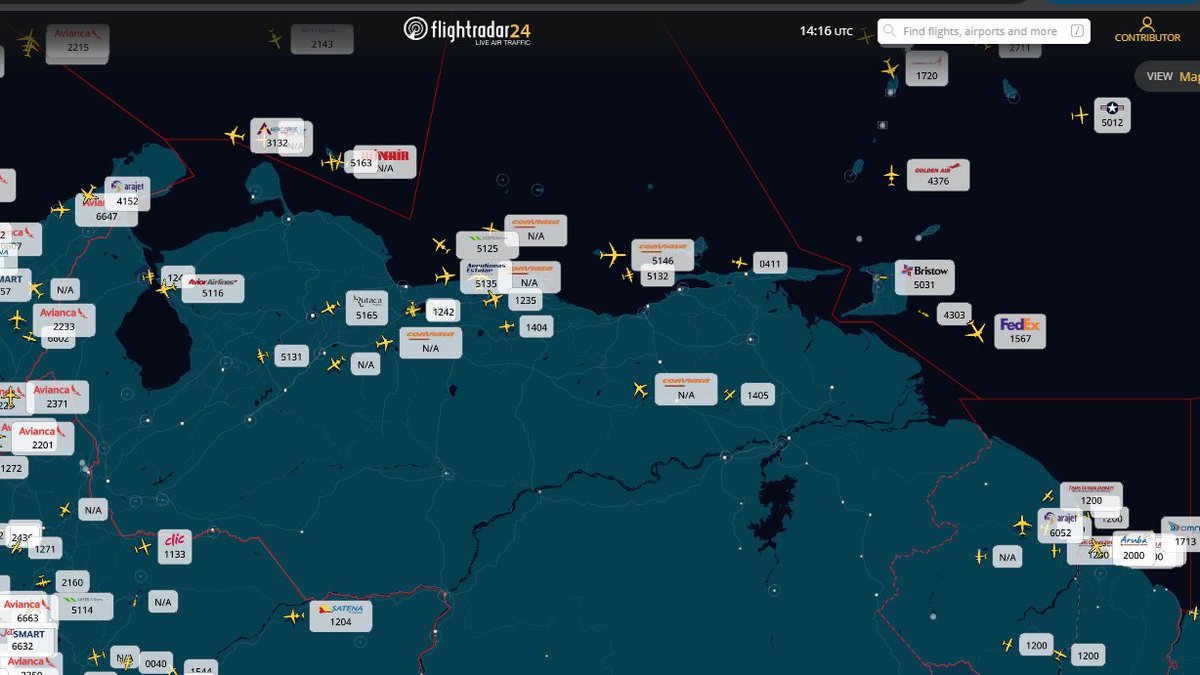Select the Bristow 5031 flight label
1200x675 pixels.
click(925, 277)
